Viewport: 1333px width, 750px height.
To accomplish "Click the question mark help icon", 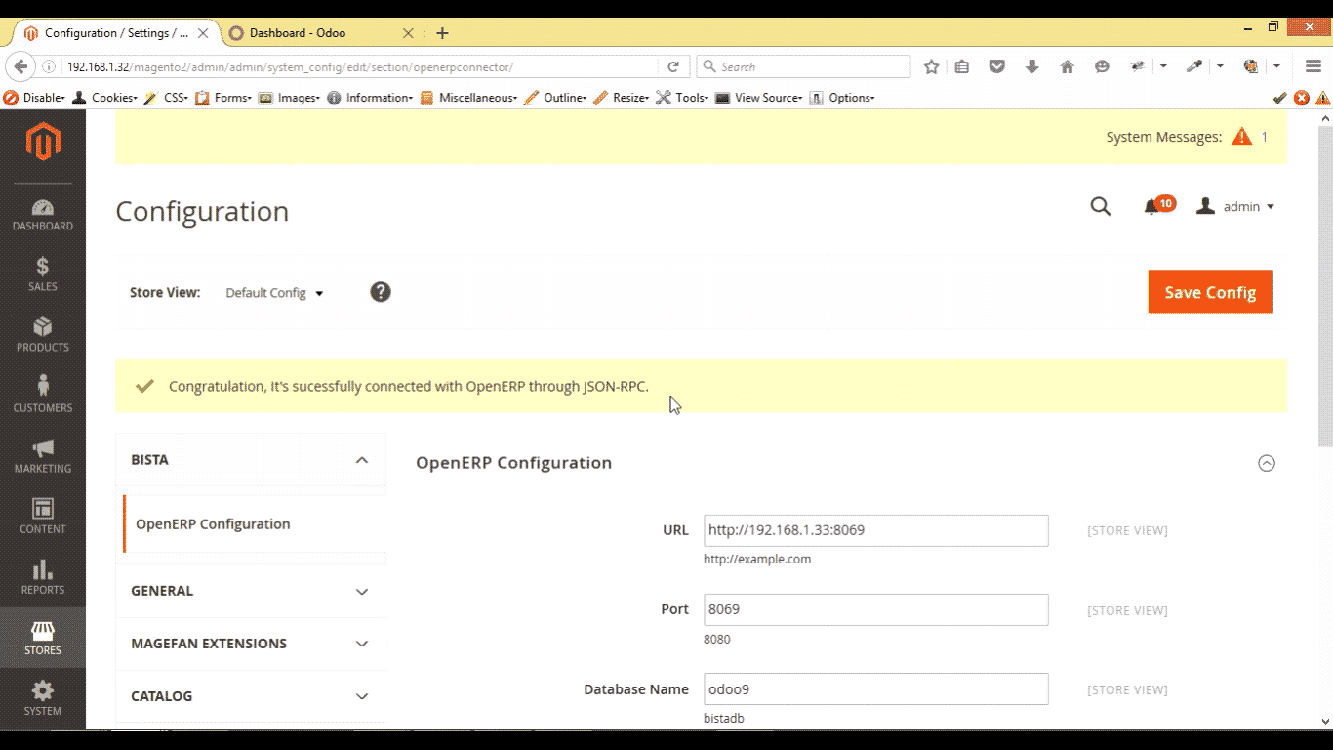I will tap(380, 292).
